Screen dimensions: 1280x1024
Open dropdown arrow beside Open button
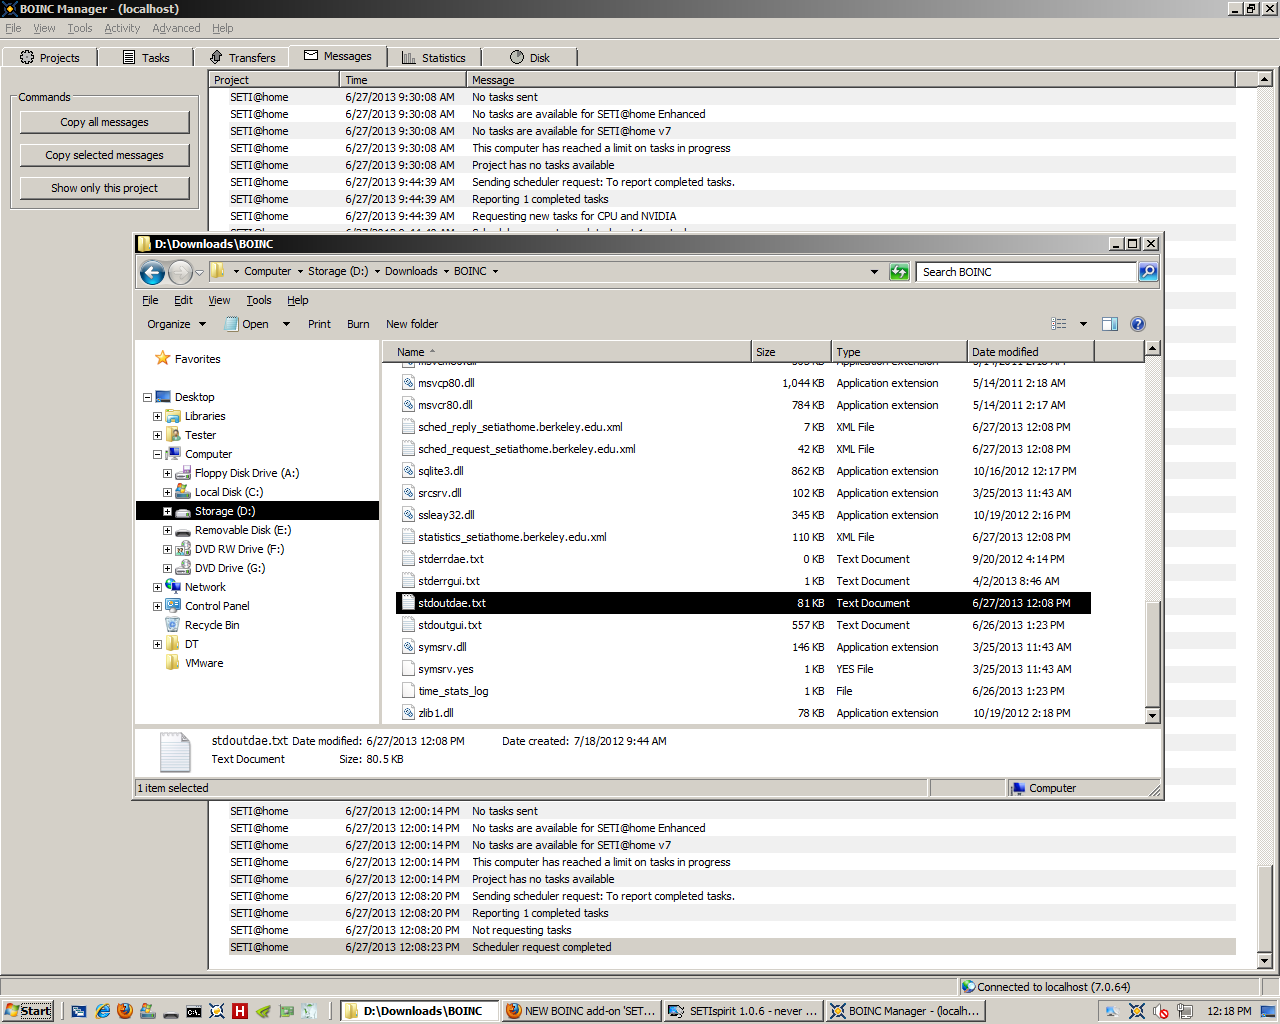(286, 324)
